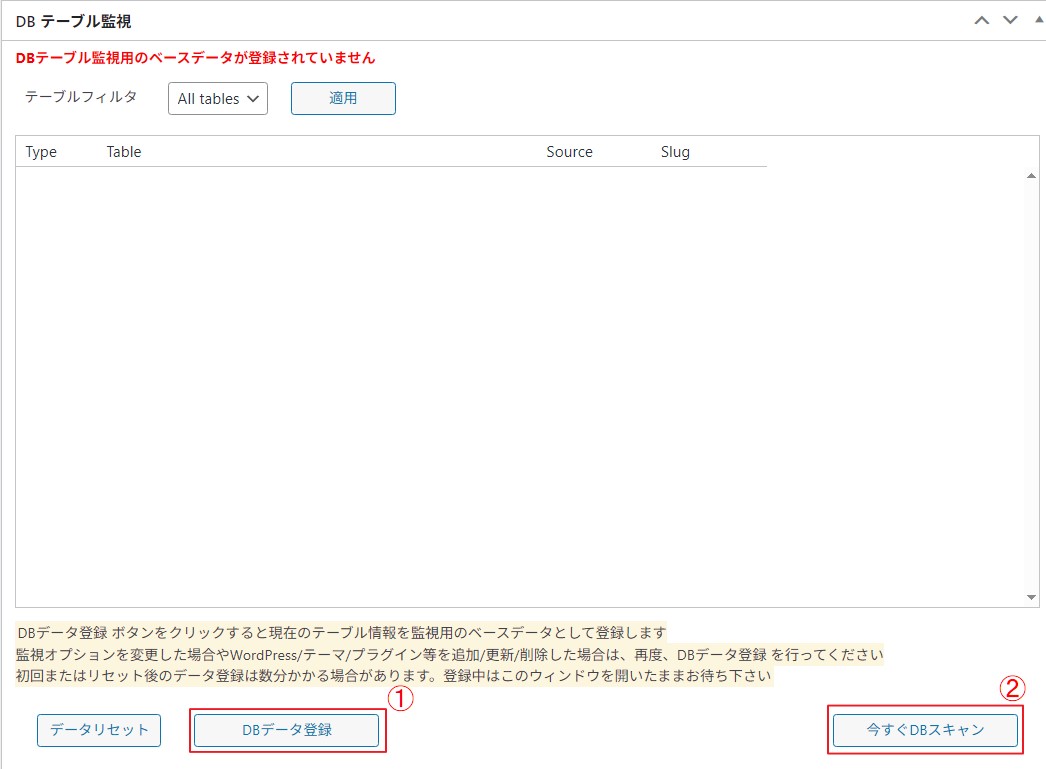Move the DB テーブル監視 panel down
This screenshot has height=769, width=1046.
tap(1010, 20)
